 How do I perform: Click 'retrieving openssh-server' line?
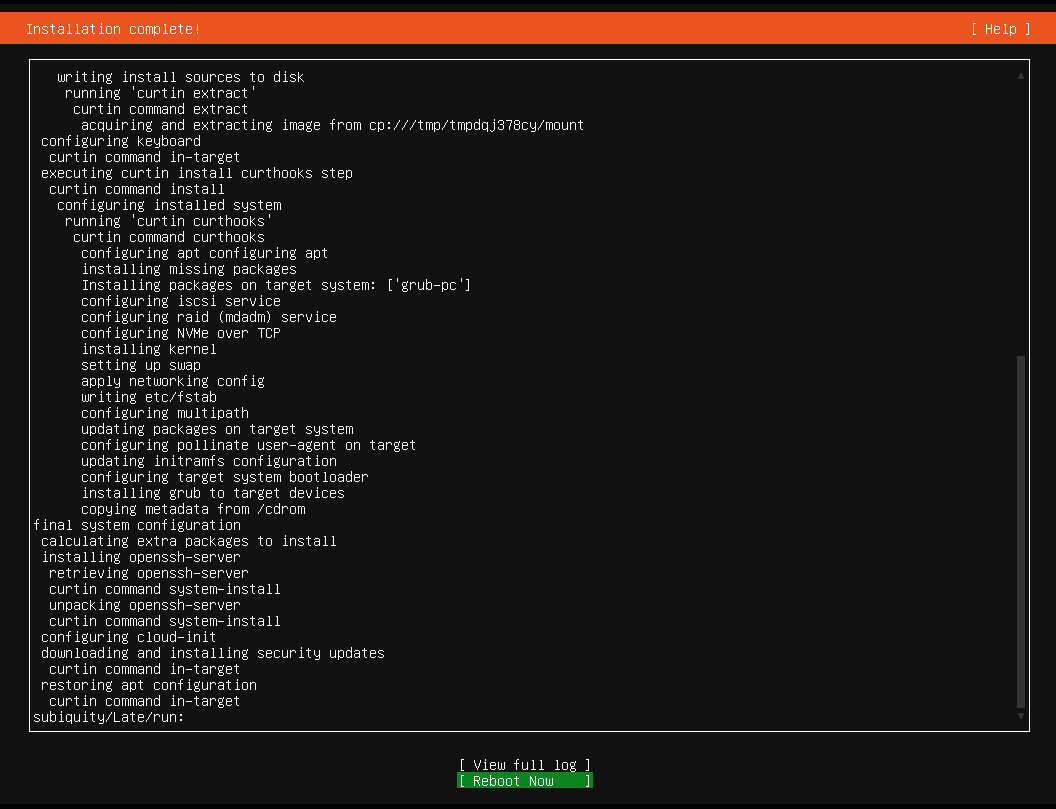(149, 573)
